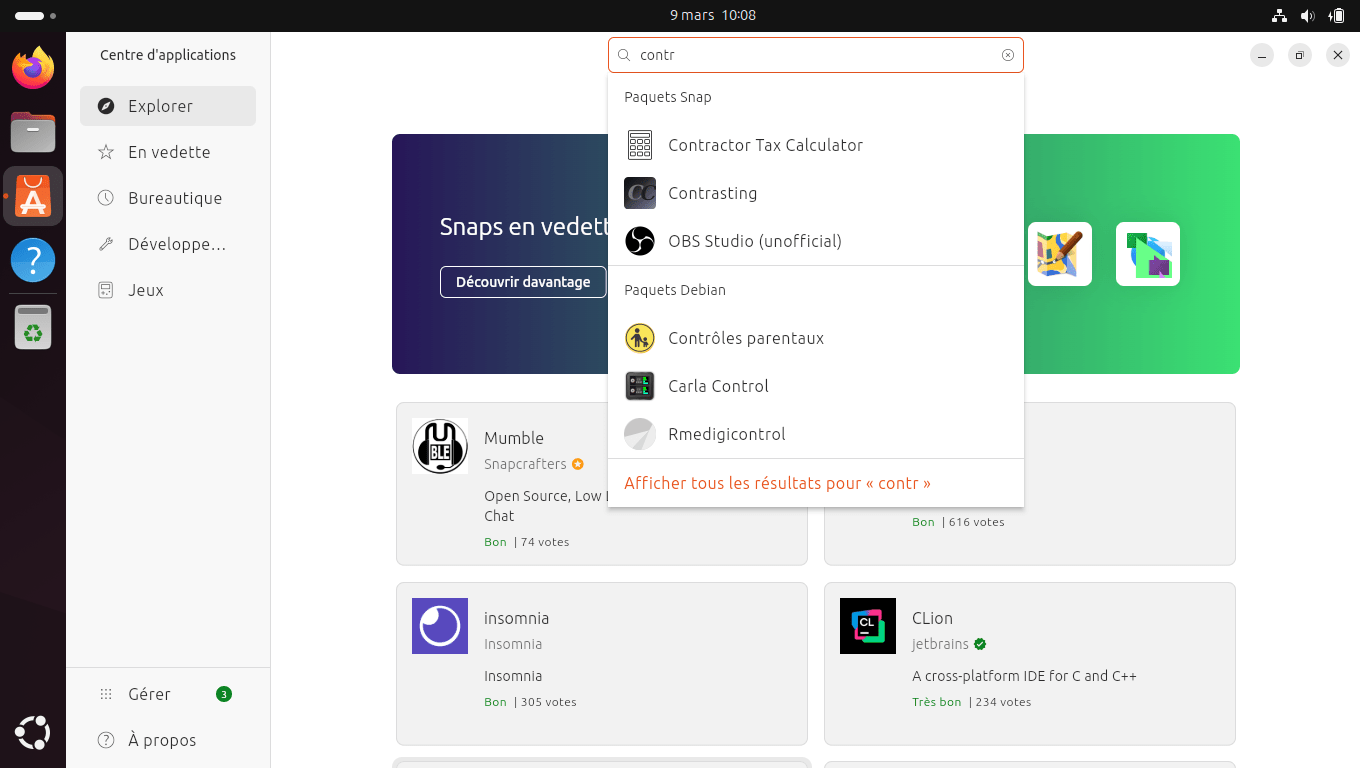The width and height of the screenshot is (1360, 768).
Task: Switch to the Bureautique category
Action: 168,198
